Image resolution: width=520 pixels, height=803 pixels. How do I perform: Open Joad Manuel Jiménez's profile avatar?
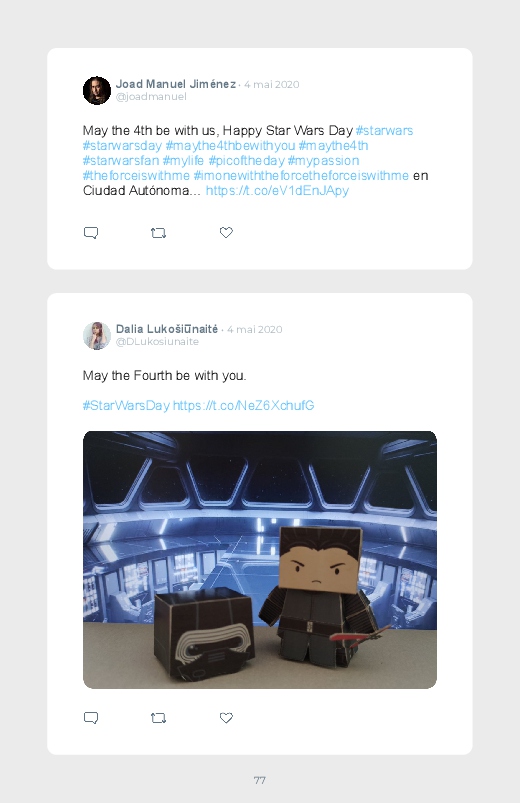coord(97,91)
